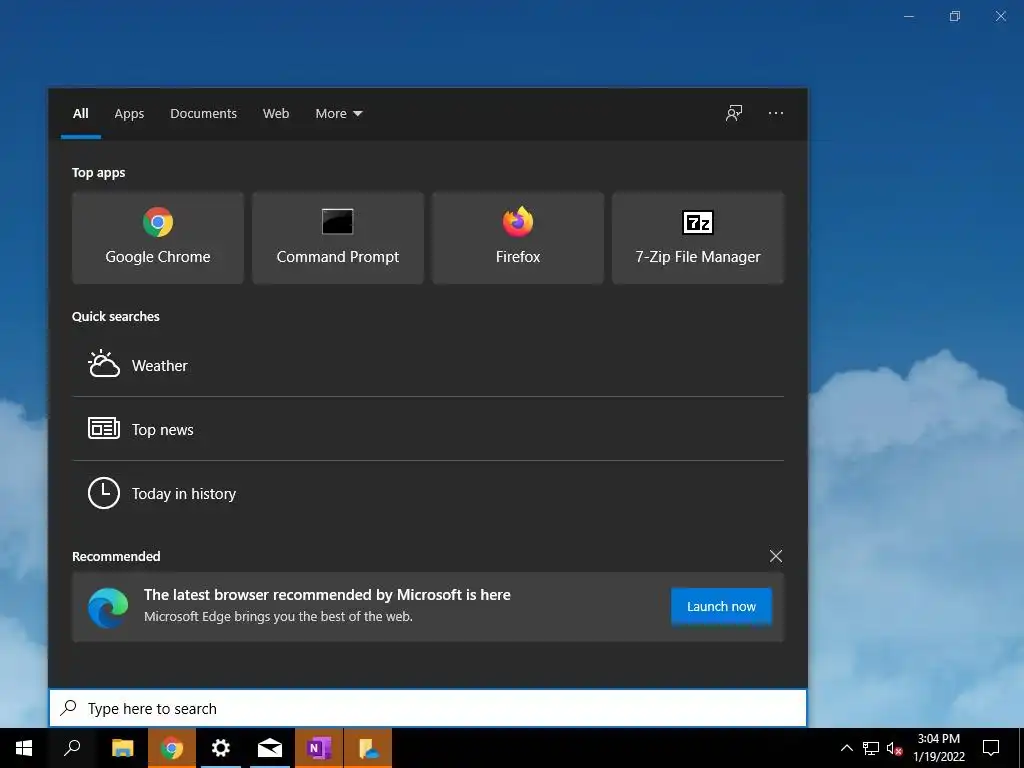Open the Mail app in the taskbar
This screenshot has height=768, width=1024.
pos(270,748)
